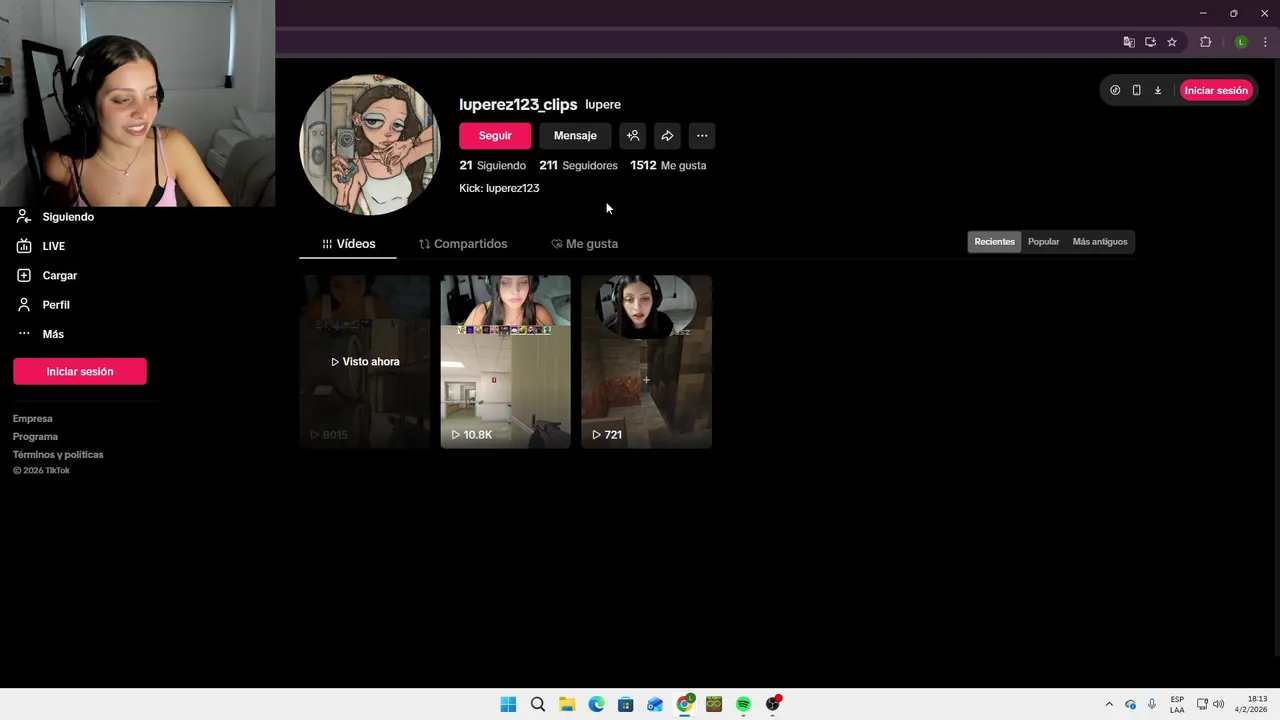This screenshot has height=720, width=1280.
Task: Open the Programa footer link
Action: point(35,437)
